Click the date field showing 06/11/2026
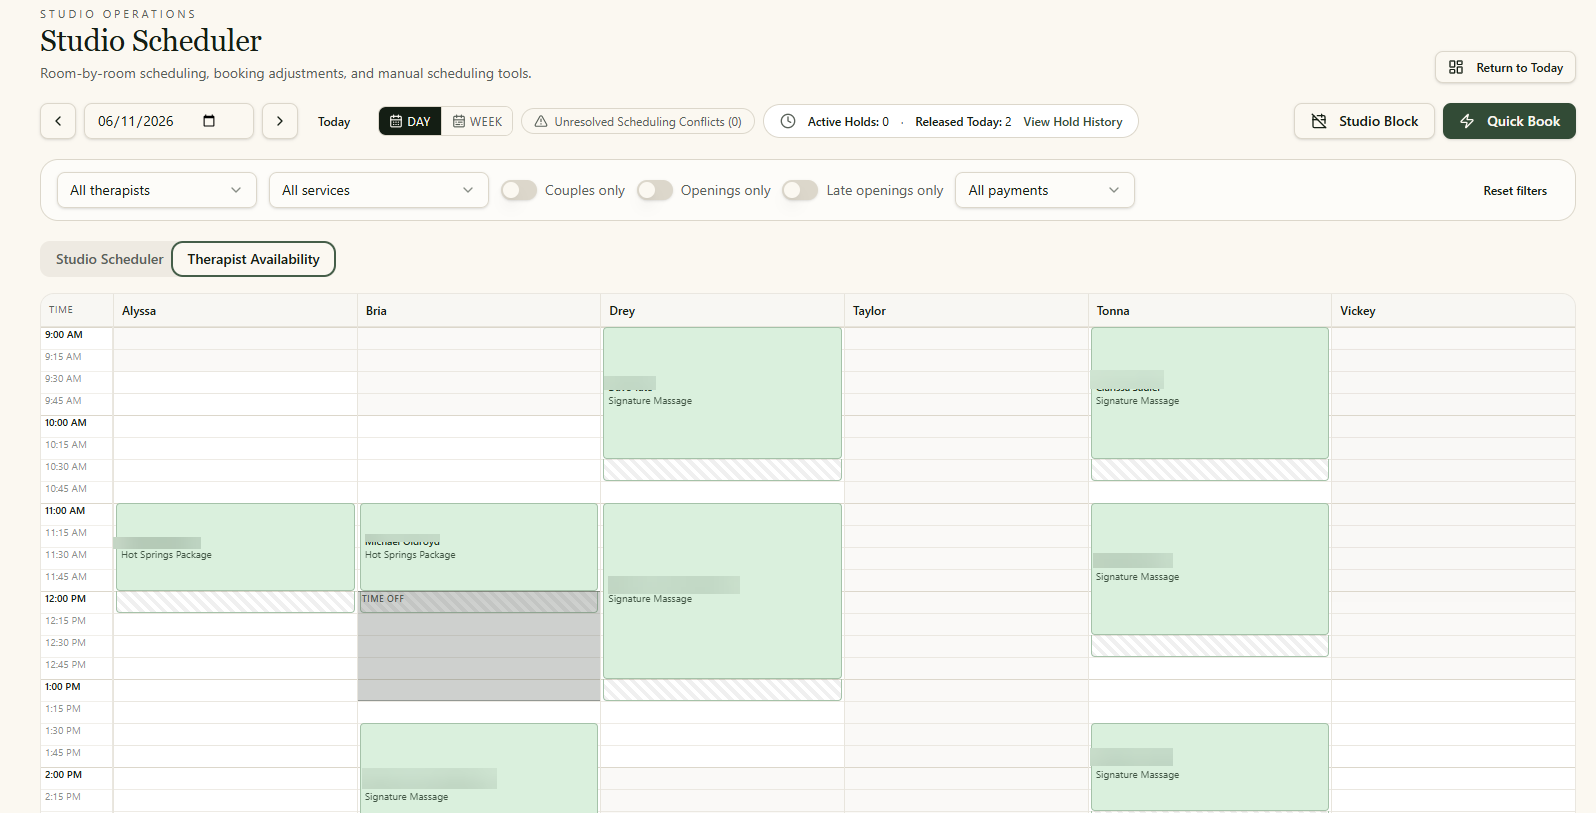The height and width of the screenshot is (813, 1596). 168,121
